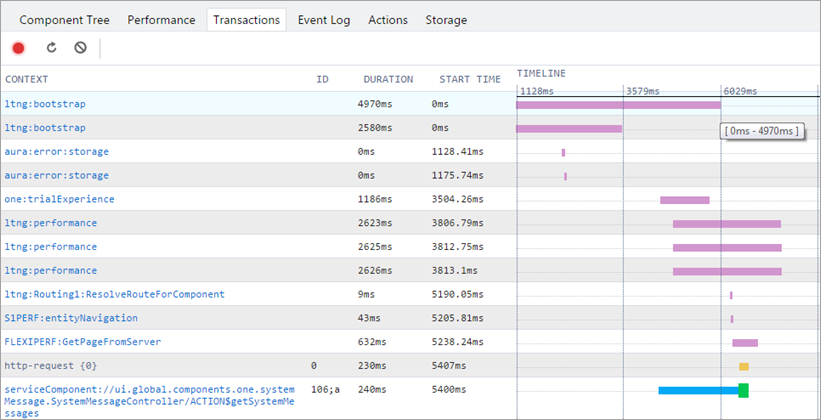
Task: Click the SystemMessageController serviceComponent link
Action: click(x=150, y=402)
